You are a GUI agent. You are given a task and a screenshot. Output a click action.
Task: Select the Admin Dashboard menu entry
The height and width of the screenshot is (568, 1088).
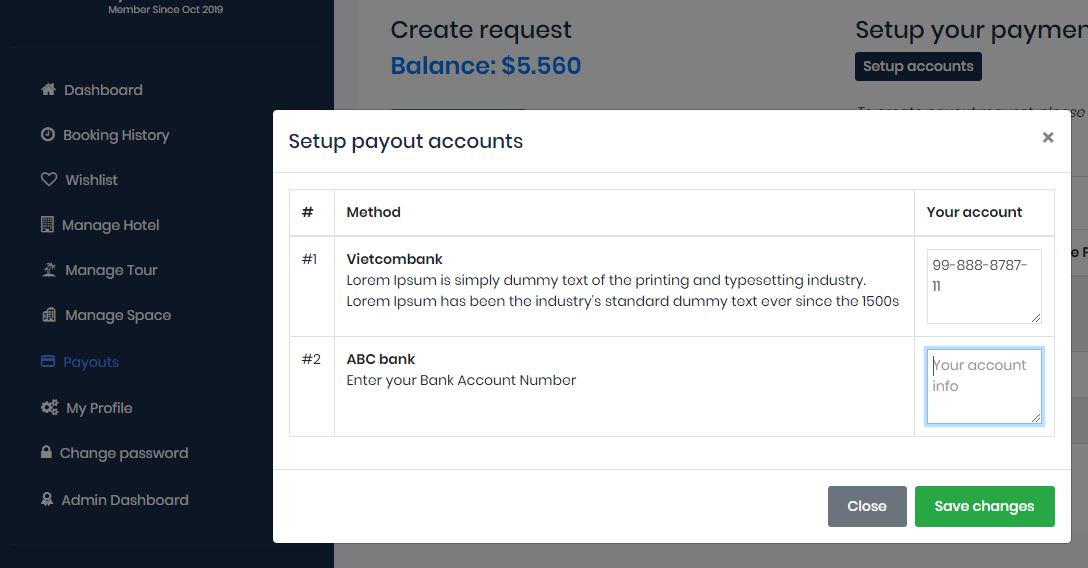click(x=125, y=500)
